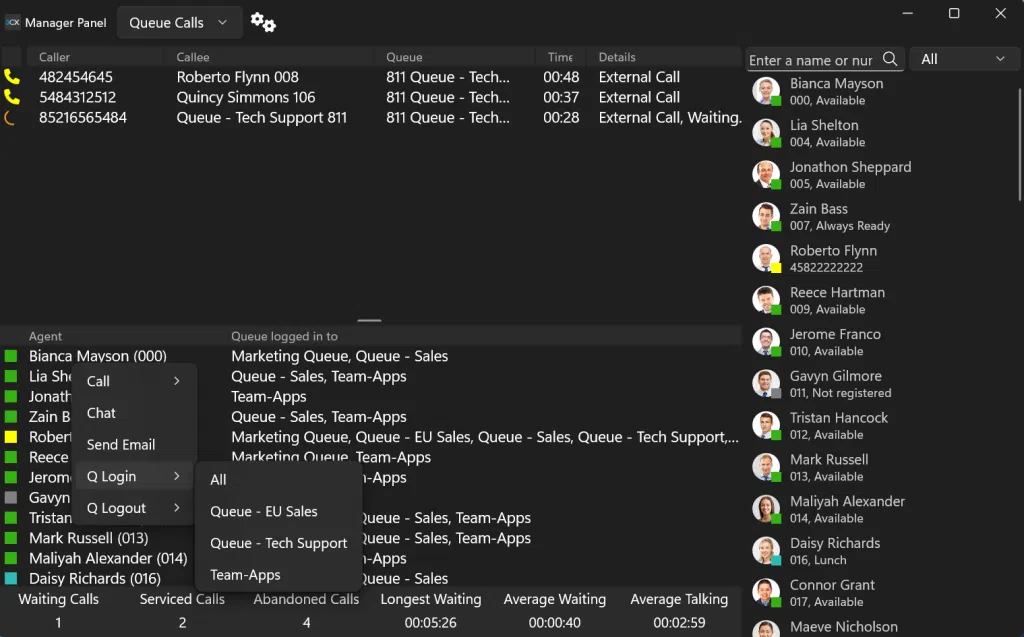Open the Queue Calls view dropdown
The height and width of the screenshot is (637, 1024).
[x=178, y=23]
